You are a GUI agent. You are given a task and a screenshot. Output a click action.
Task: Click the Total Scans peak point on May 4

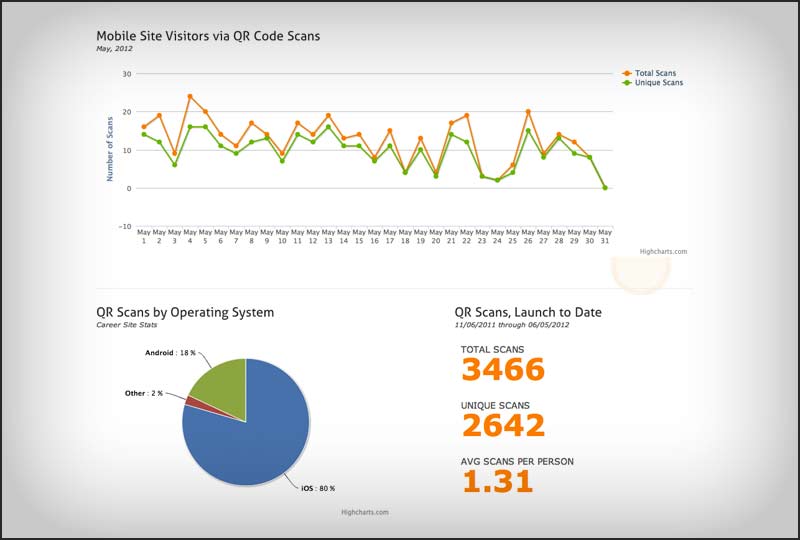pos(190,97)
